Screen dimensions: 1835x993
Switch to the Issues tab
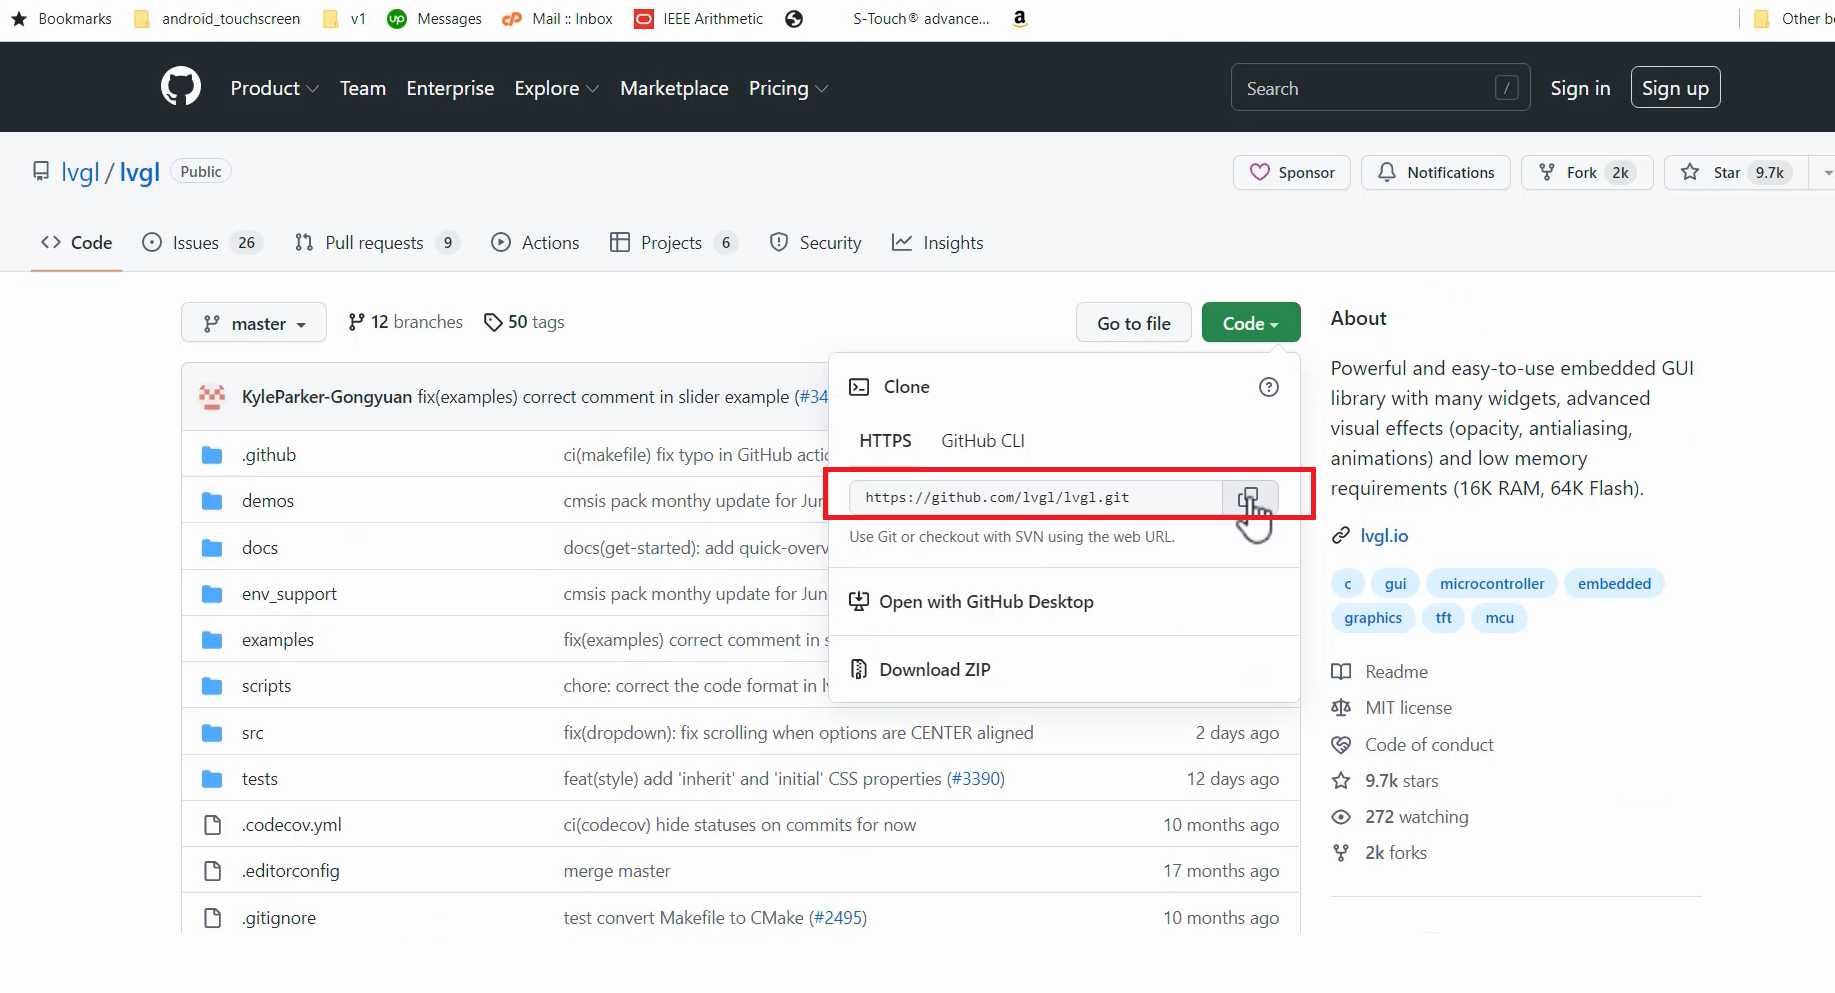coord(202,243)
